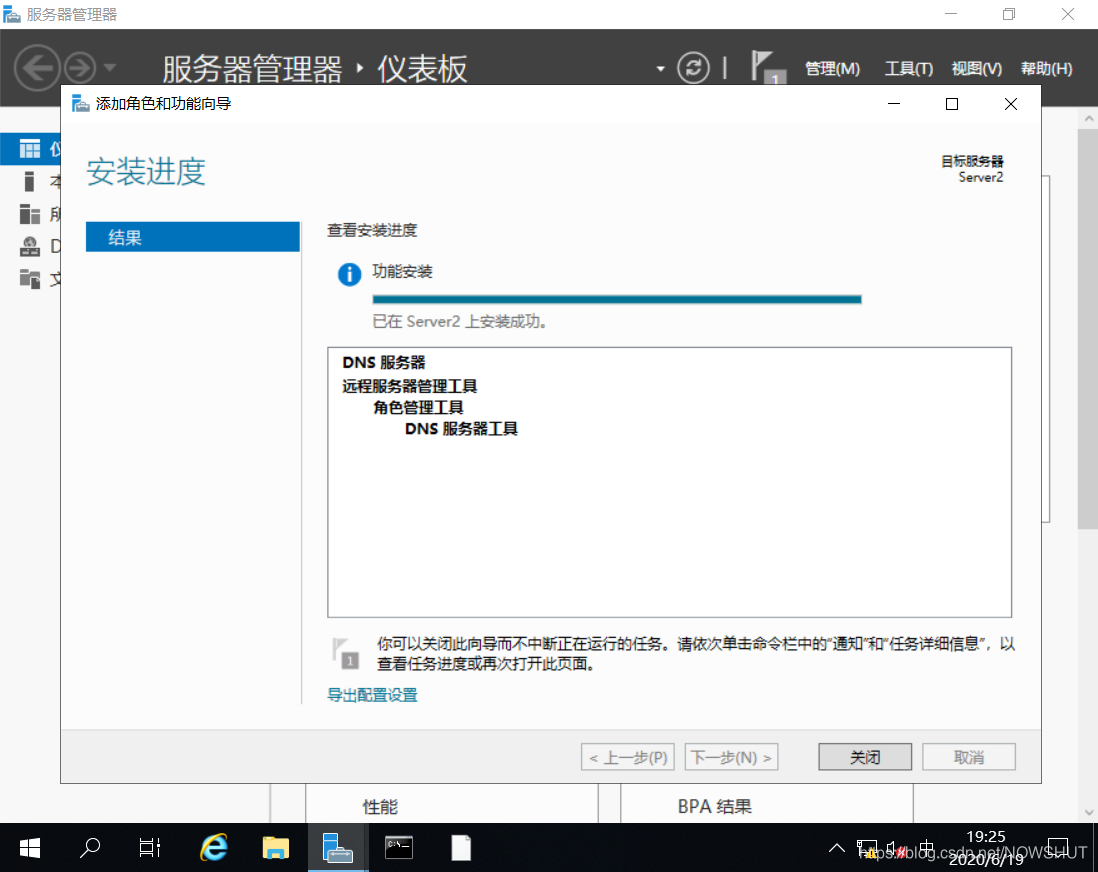Click the back navigation arrow

coord(37,68)
